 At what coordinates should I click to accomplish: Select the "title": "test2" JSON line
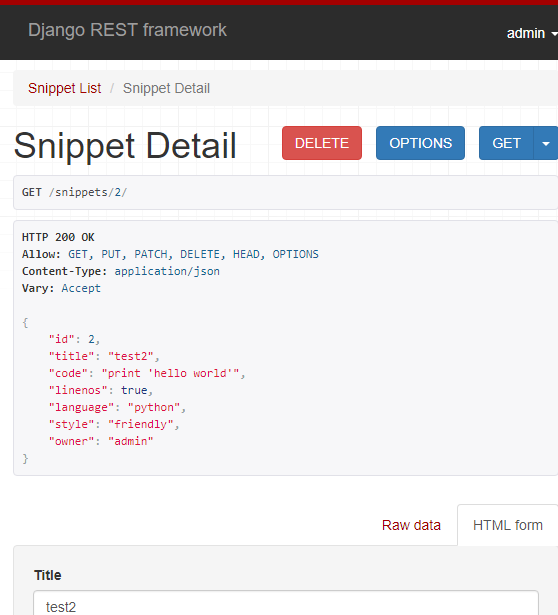(104, 356)
